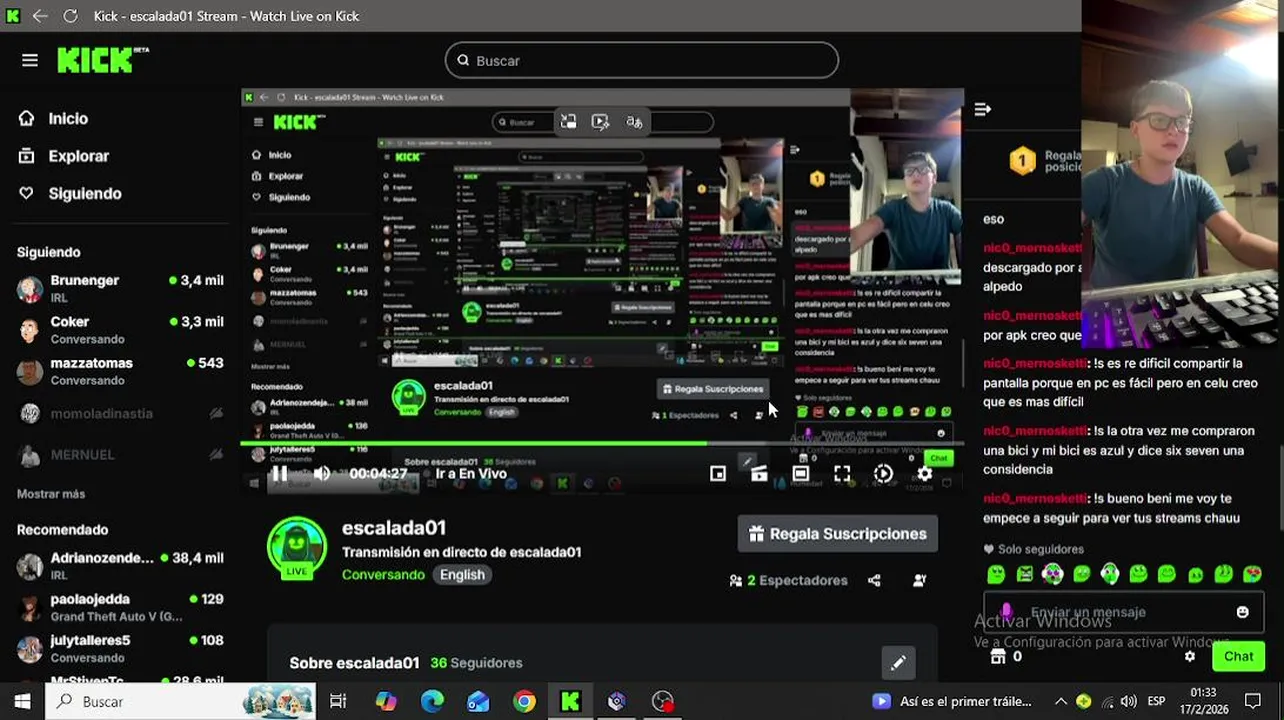
Task: Open Windows notification center
Action: coord(1253,702)
